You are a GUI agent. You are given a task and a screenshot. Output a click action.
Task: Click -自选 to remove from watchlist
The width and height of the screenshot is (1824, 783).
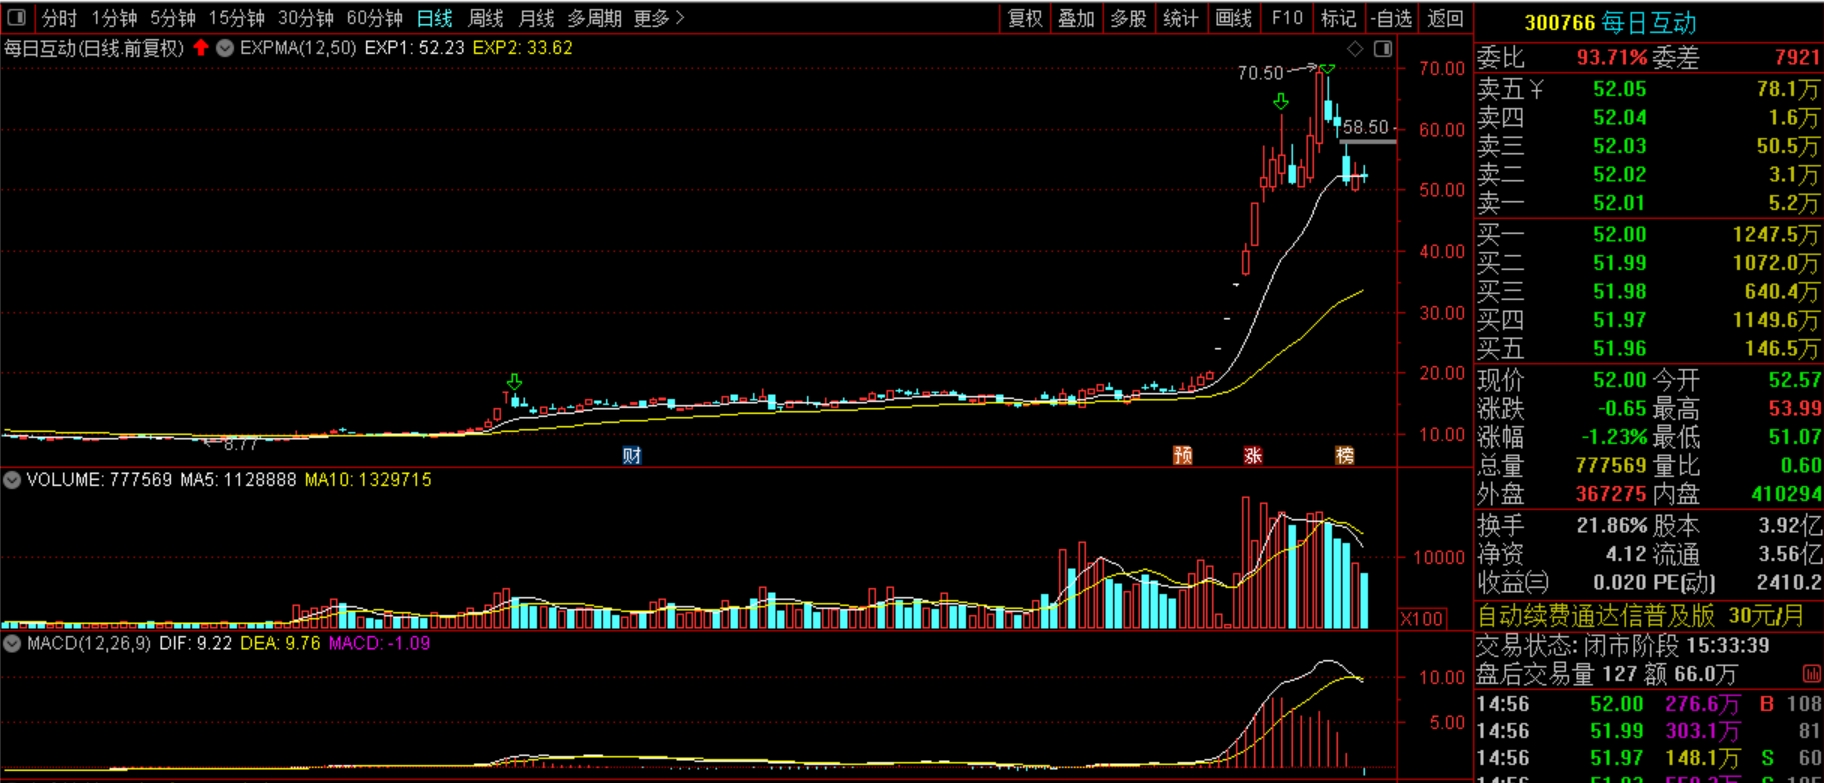tap(1391, 18)
